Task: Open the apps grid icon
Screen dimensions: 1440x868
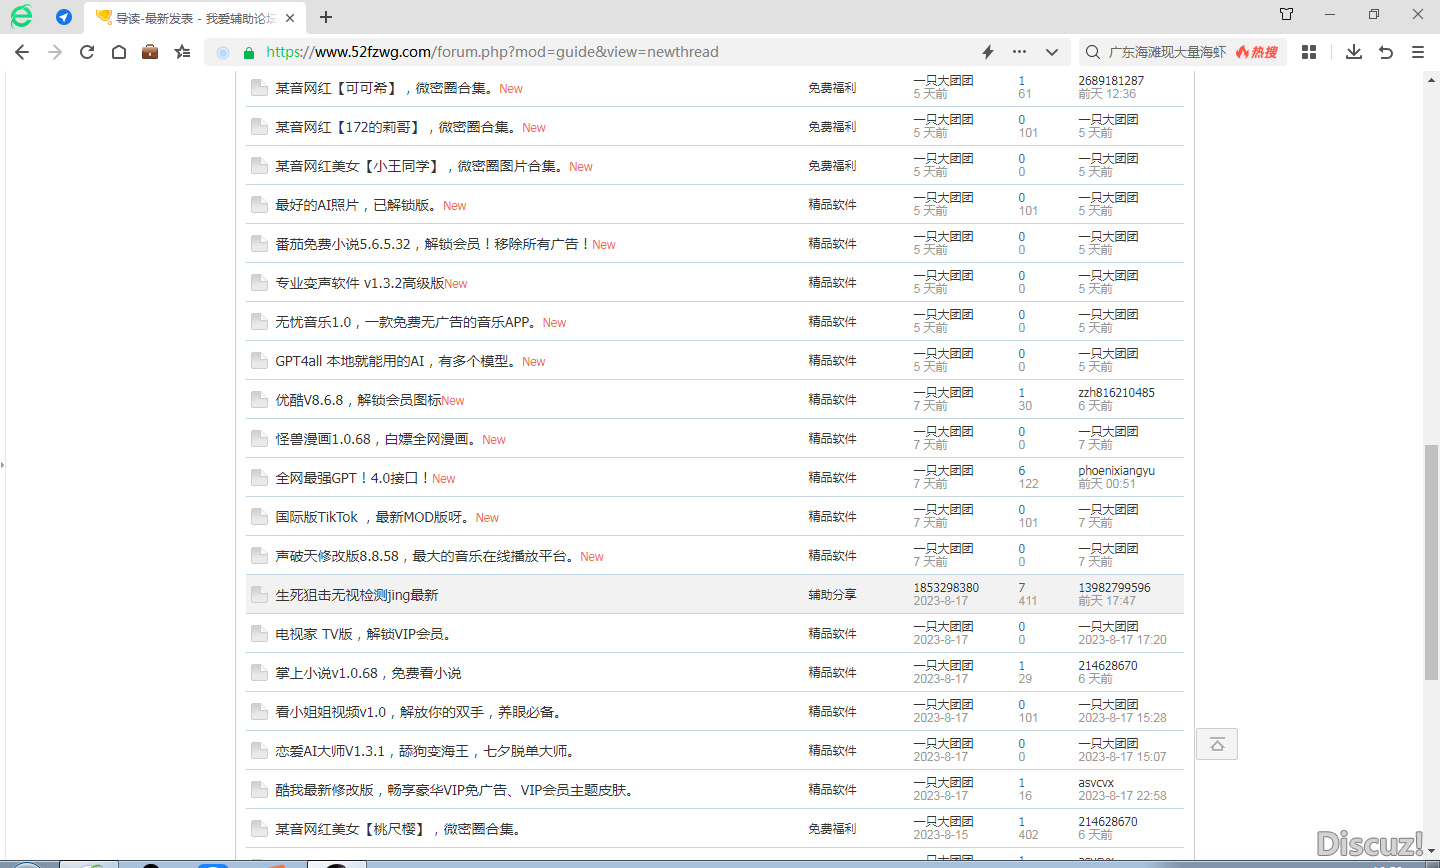Action: coord(1309,52)
